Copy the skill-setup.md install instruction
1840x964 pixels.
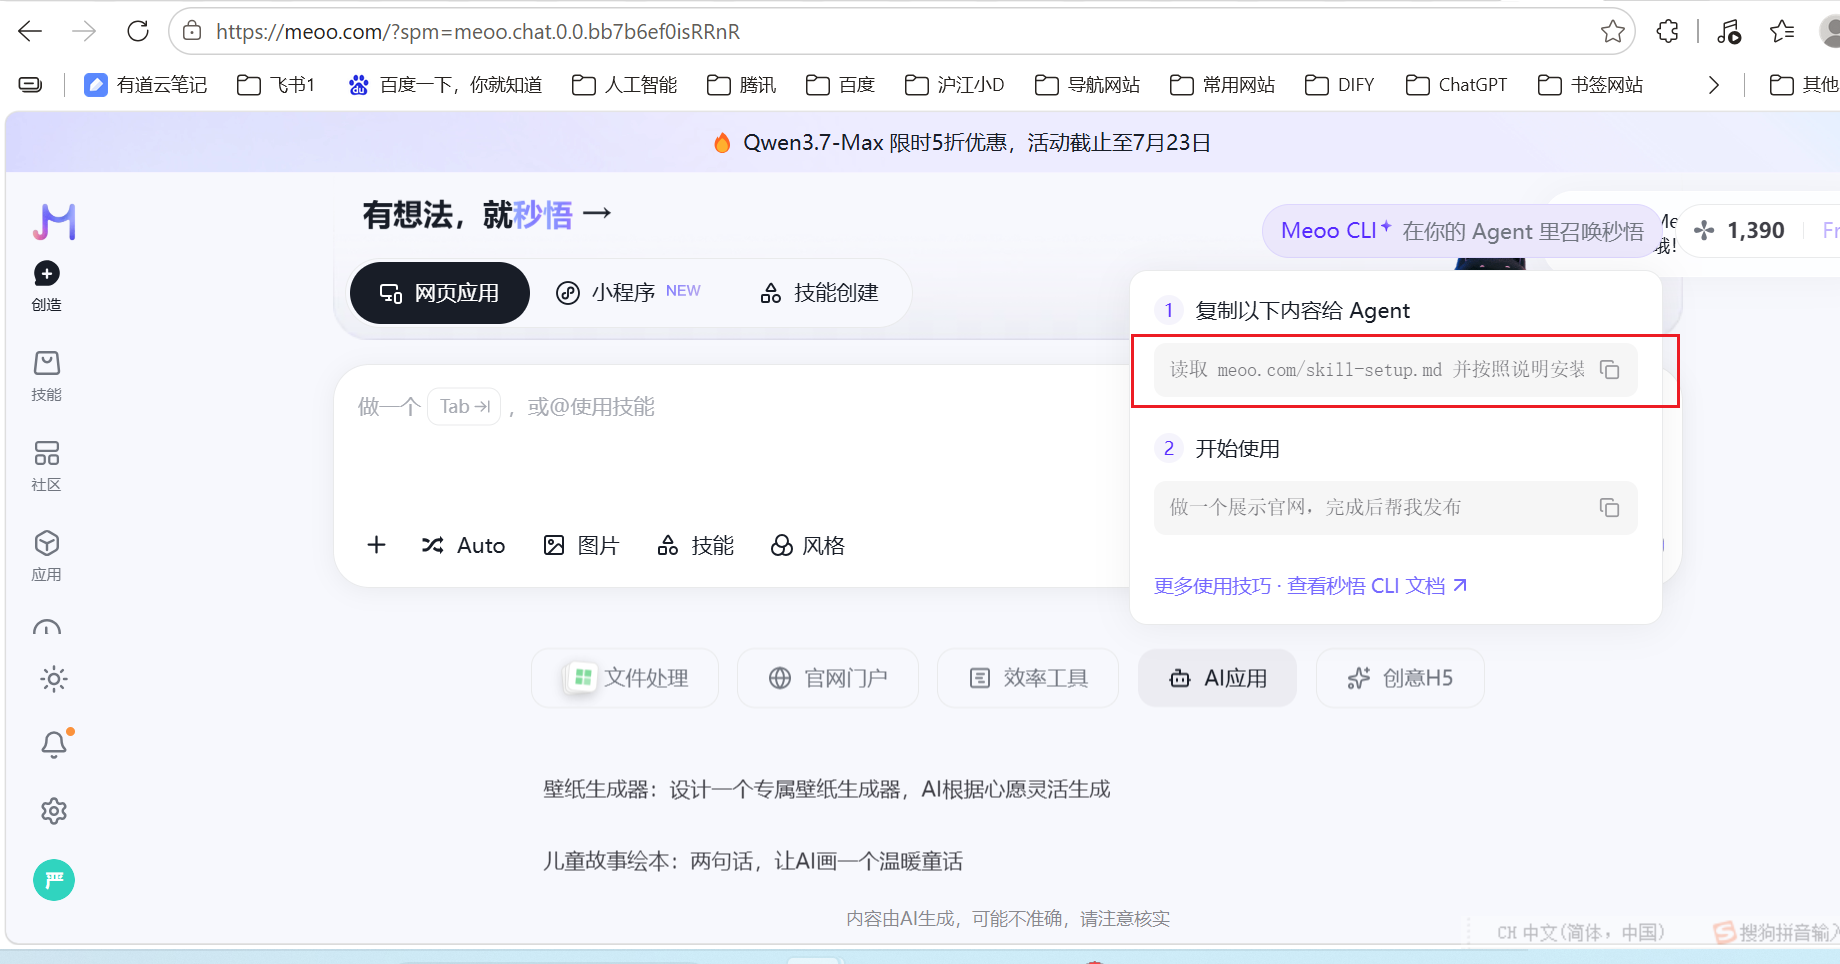[x=1609, y=370]
